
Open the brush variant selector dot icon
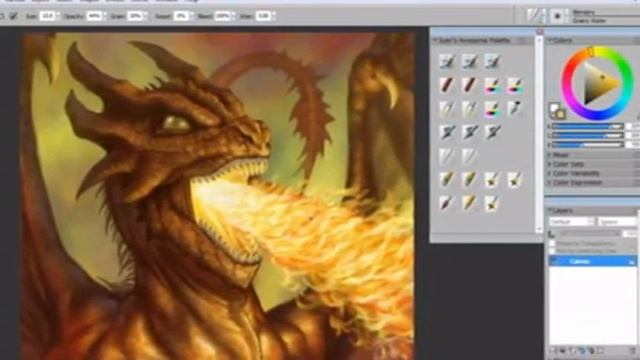[558, 16]
